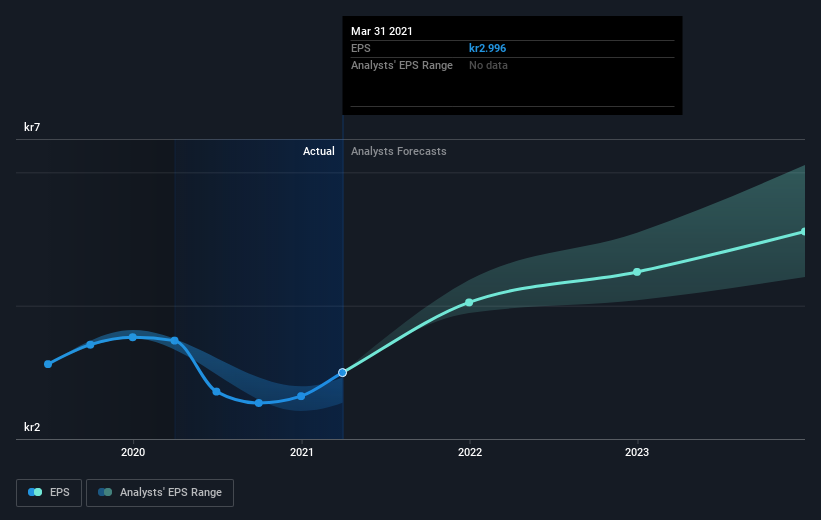Click the lowest EPS point in late 2020

pos(259,403)
